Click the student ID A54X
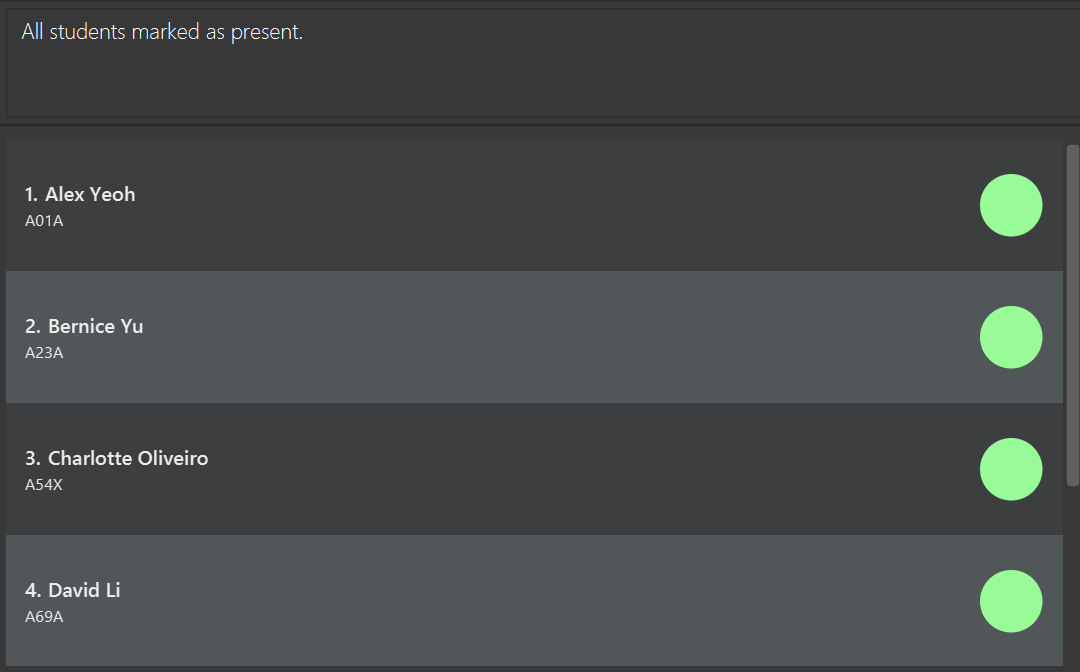Viewport: 1080px width, 672px height. click(44, 485)
